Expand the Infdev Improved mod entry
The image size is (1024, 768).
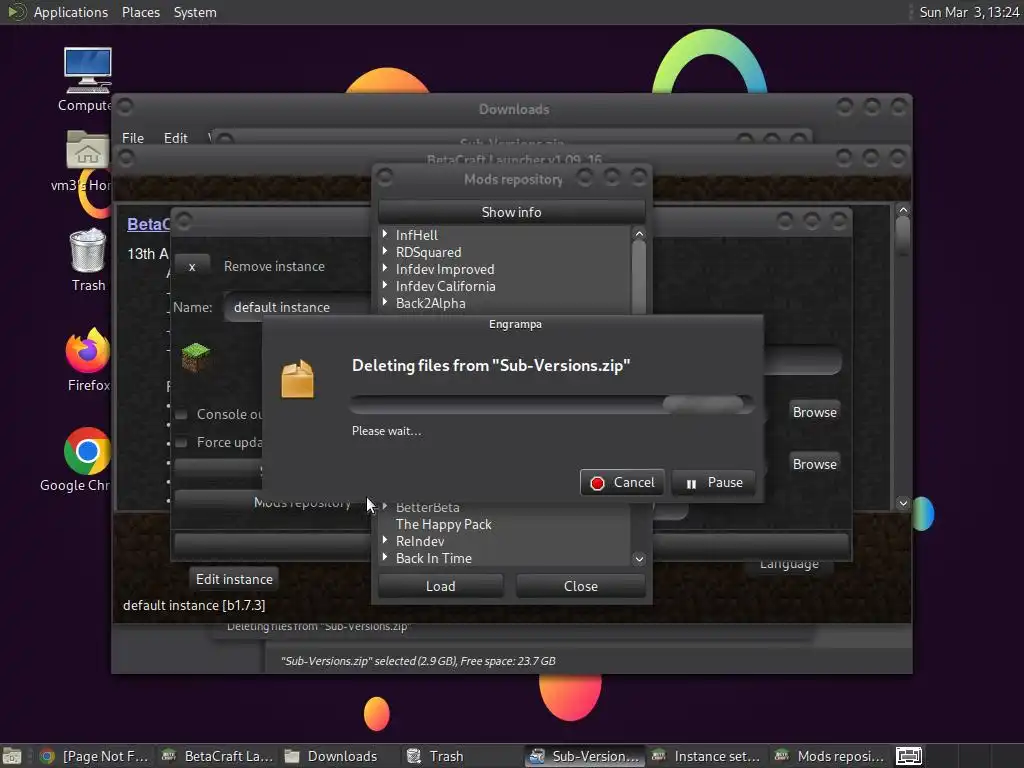[385, 268]
